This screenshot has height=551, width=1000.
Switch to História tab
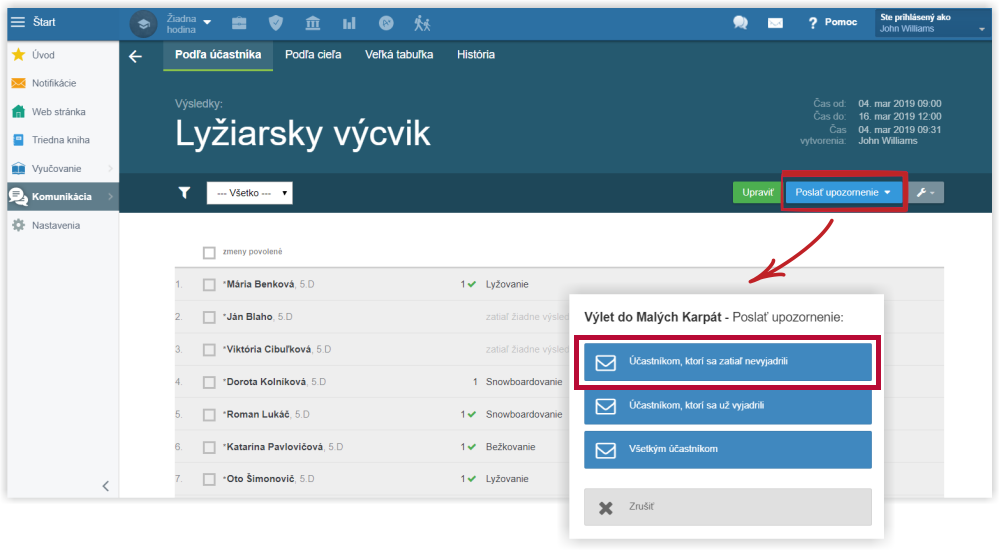(x=476, y=55)
